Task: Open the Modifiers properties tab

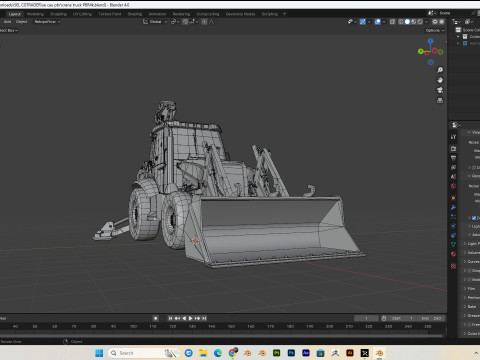Action: pyautogui.click(x=453, y=207)
